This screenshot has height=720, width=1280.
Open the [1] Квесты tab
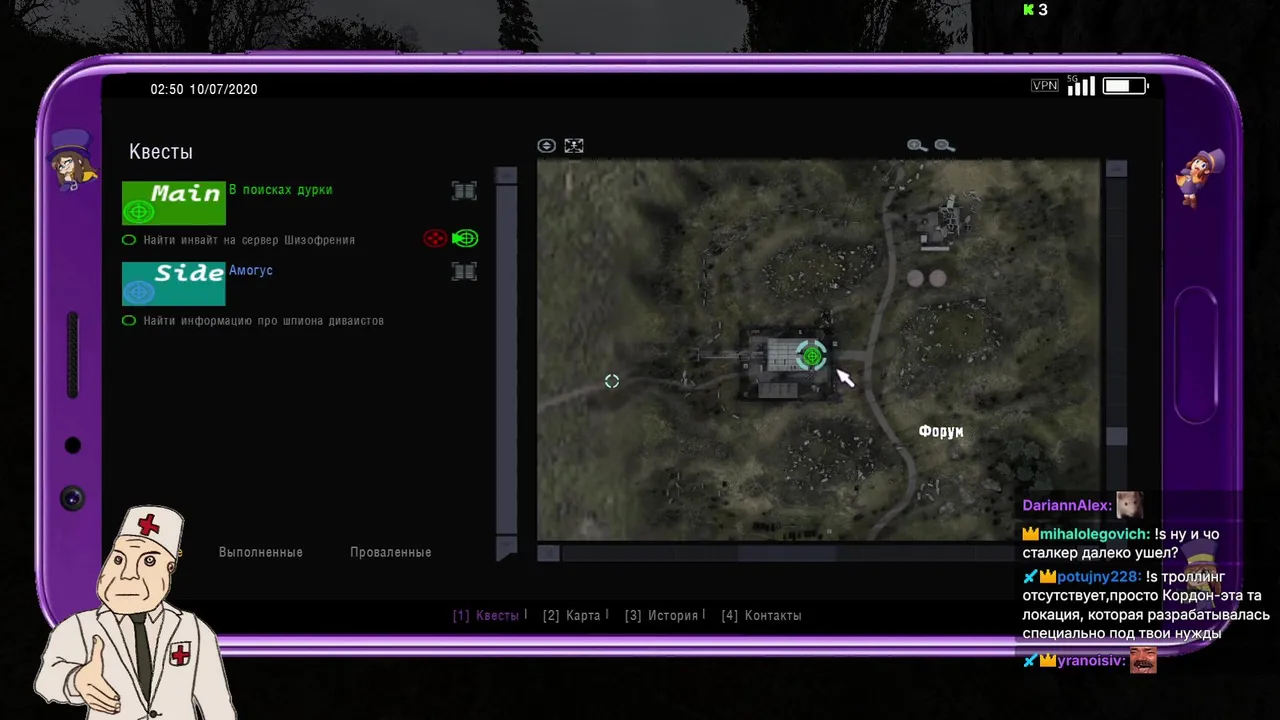point(487,616)
